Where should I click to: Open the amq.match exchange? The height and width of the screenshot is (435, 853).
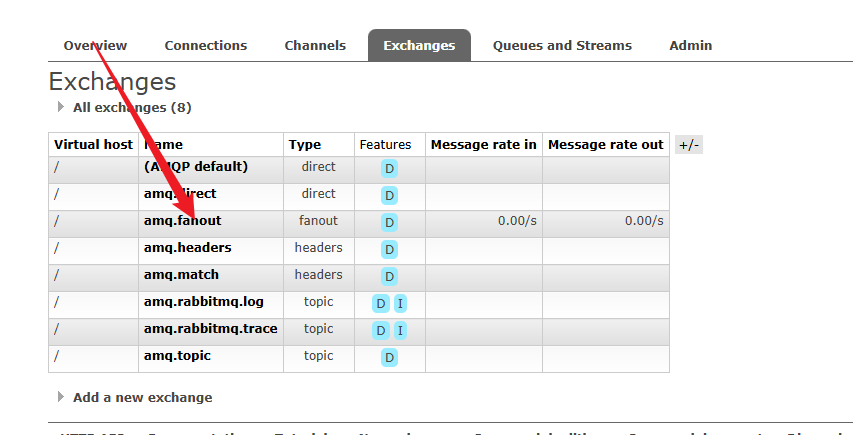coord(181,275)
